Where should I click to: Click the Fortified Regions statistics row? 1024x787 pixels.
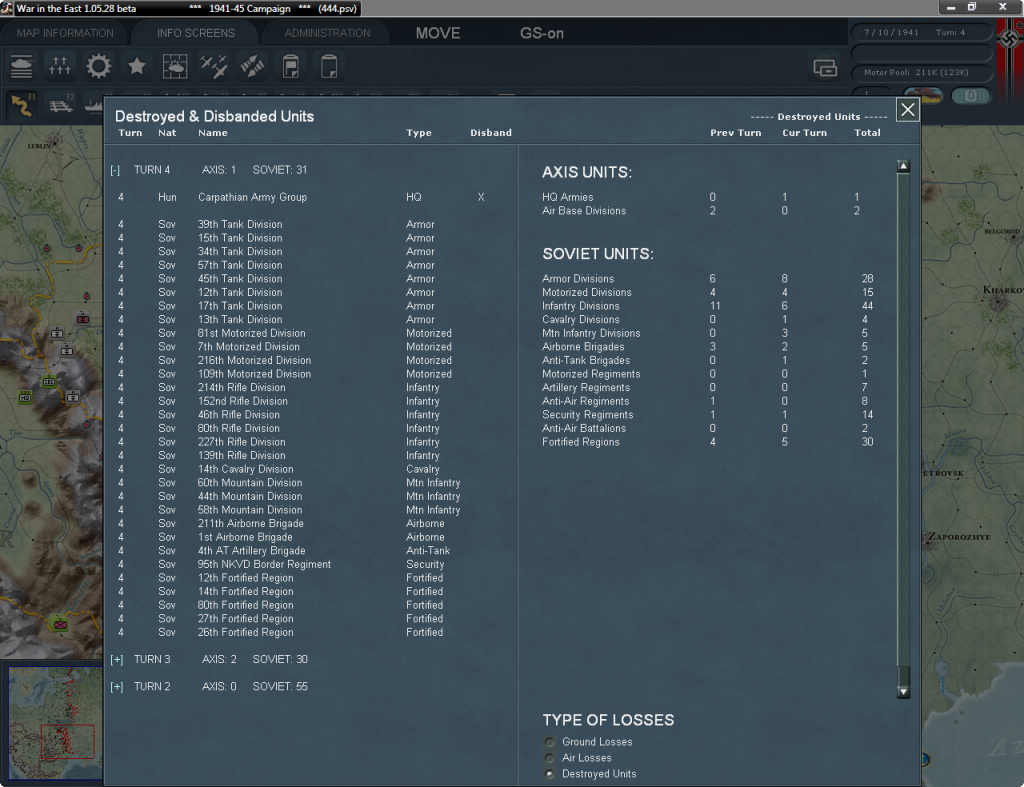709,442
